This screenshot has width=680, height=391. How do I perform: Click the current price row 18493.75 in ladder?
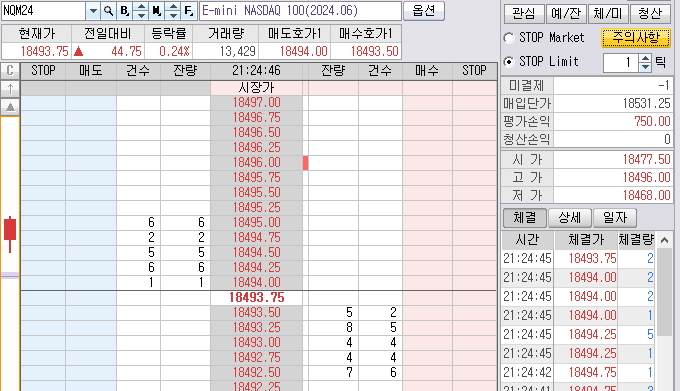[x=256, y=297]
